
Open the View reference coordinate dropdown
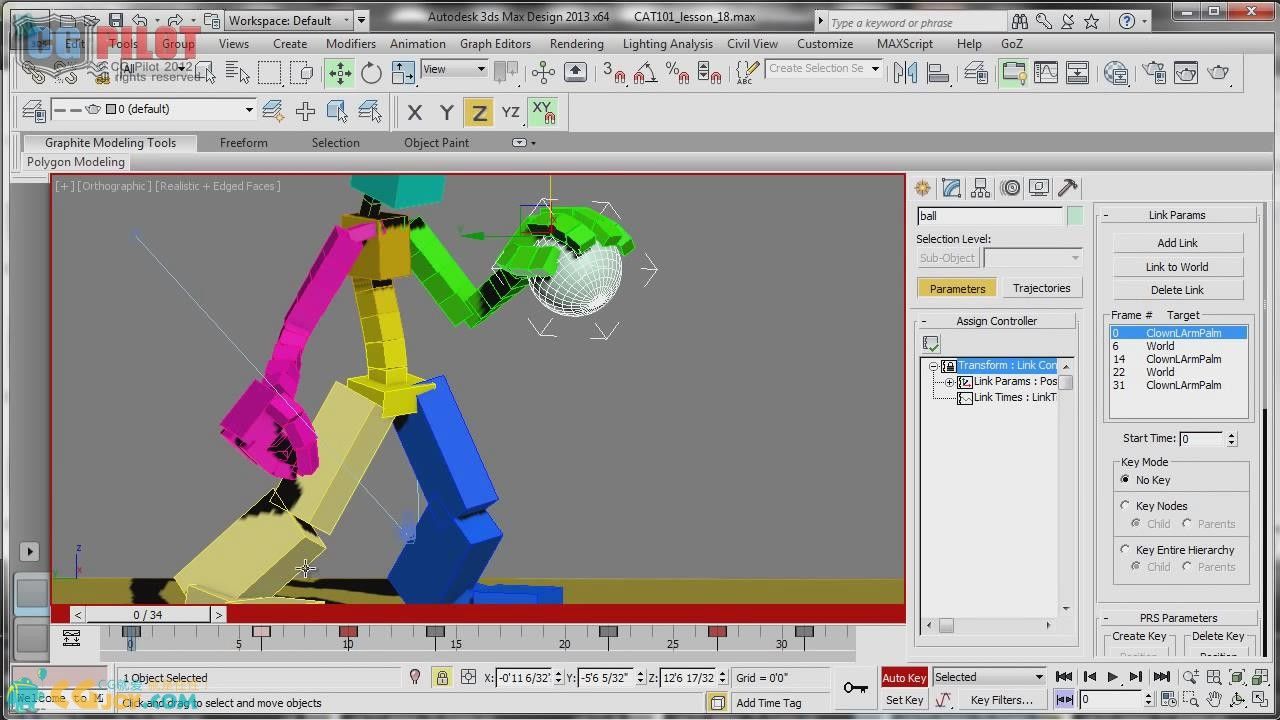(454, 69)
